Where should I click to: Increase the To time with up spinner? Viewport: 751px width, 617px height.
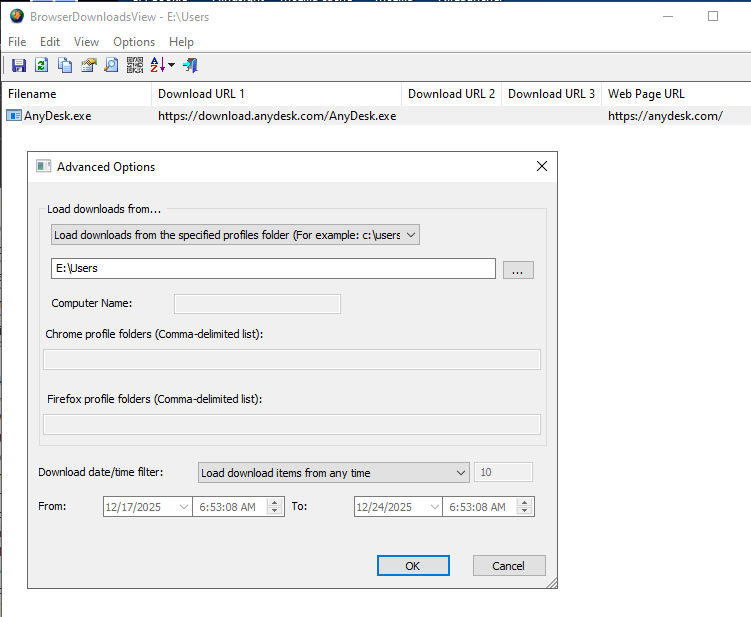click(x=524, y=503)
